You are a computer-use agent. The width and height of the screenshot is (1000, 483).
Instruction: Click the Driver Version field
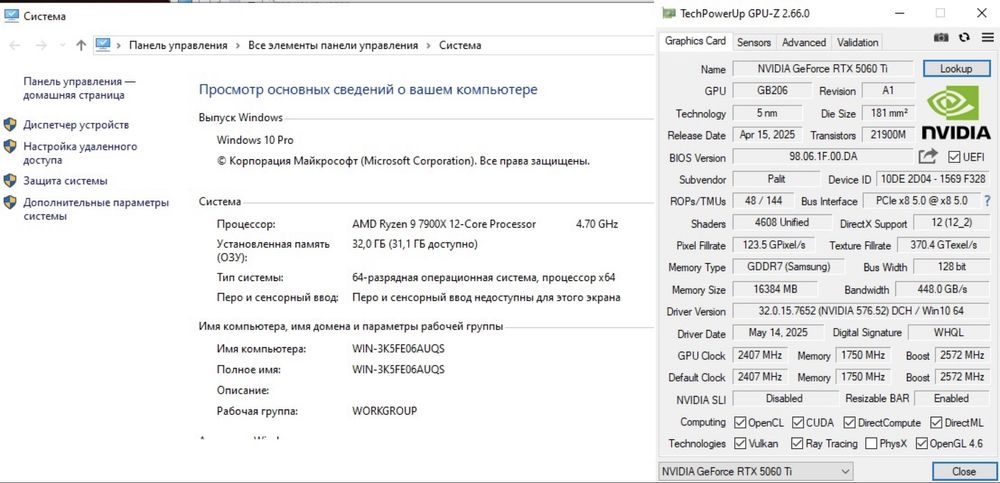pos(860,311)
